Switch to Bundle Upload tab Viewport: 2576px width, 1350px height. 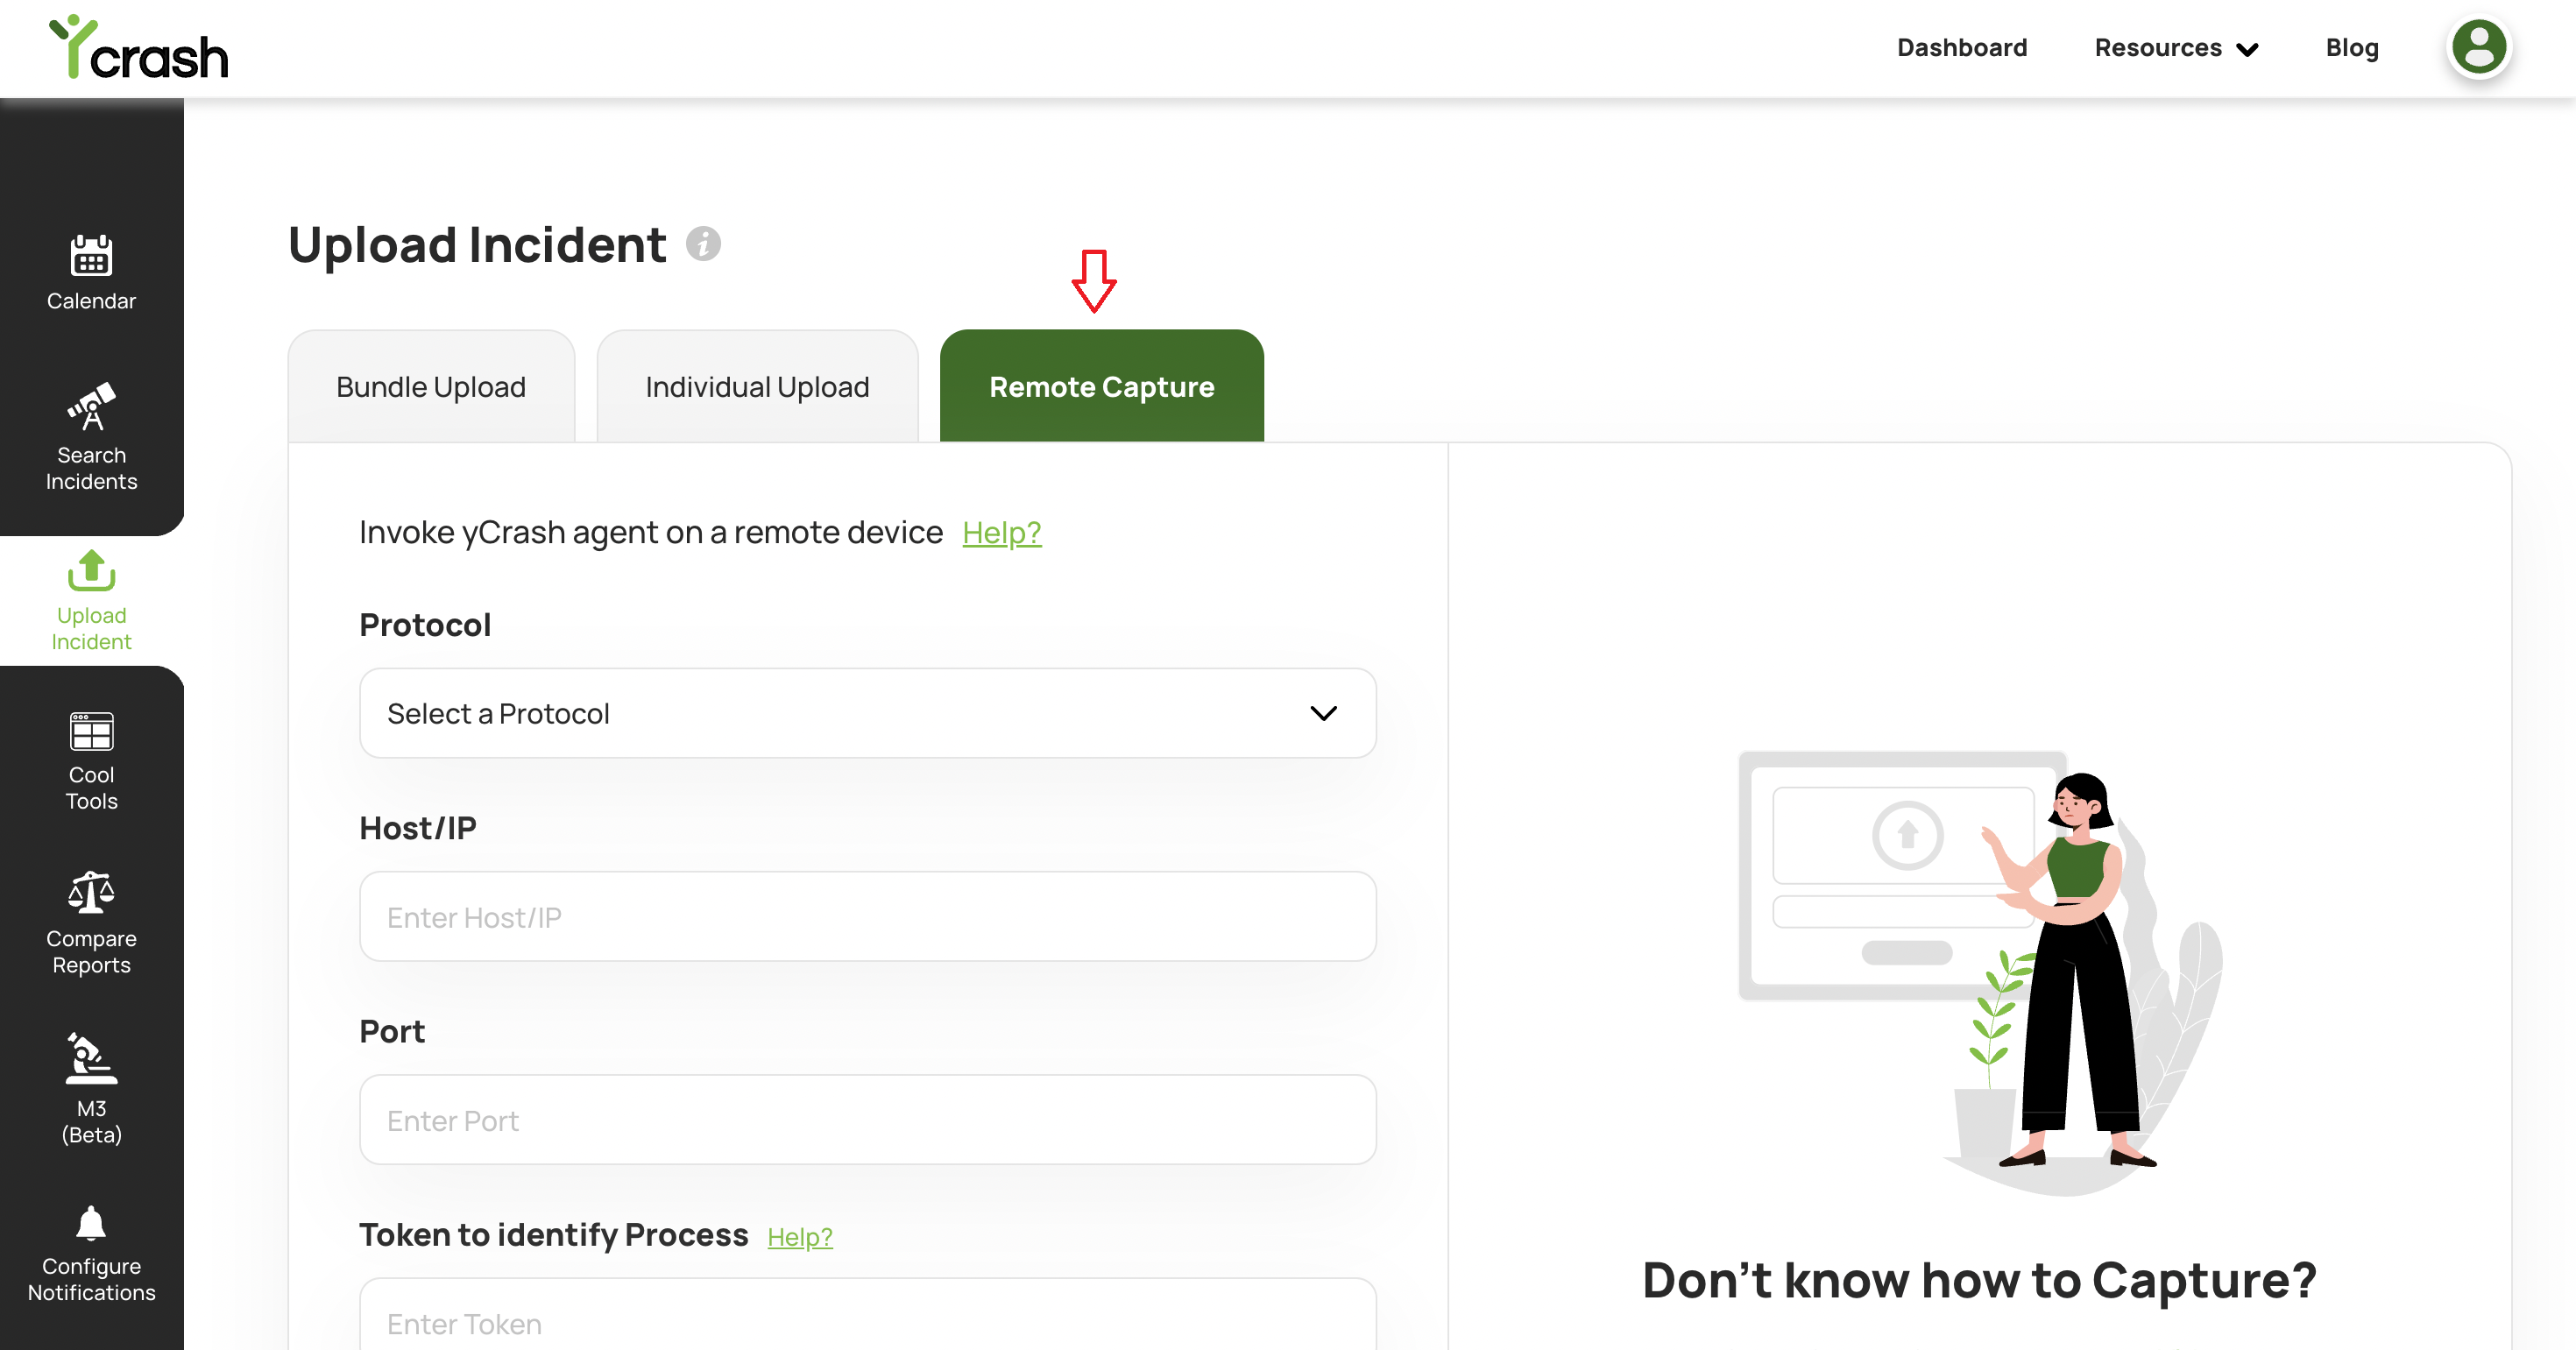coord(431,387)
